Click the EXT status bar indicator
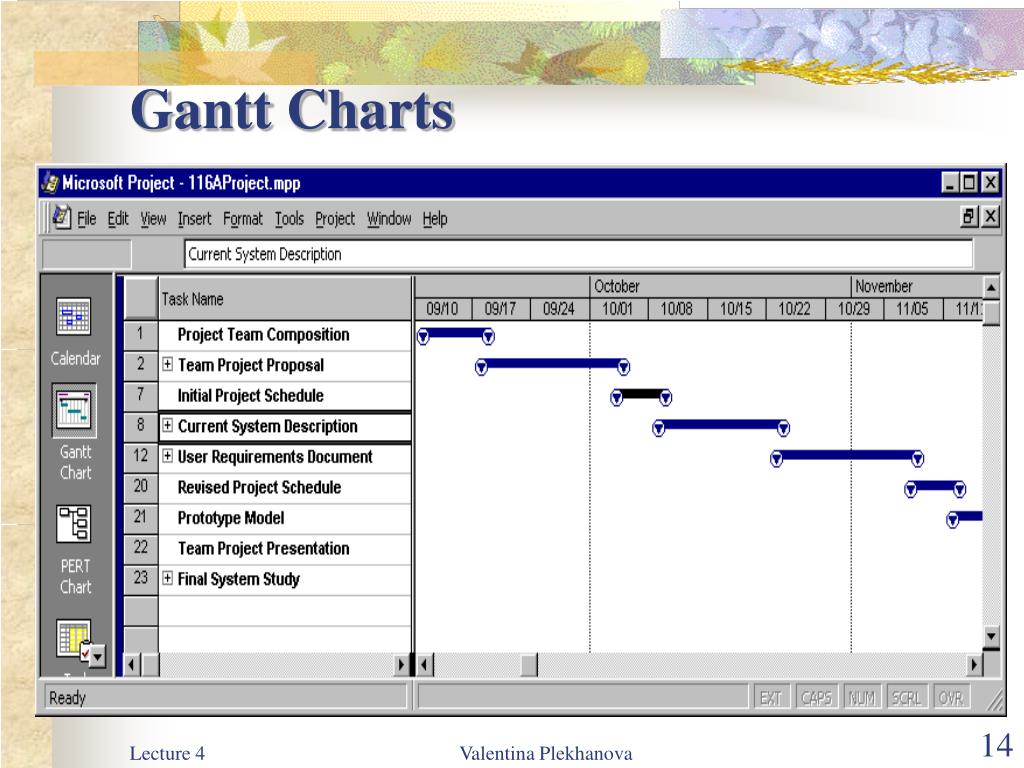 point(771,698)
